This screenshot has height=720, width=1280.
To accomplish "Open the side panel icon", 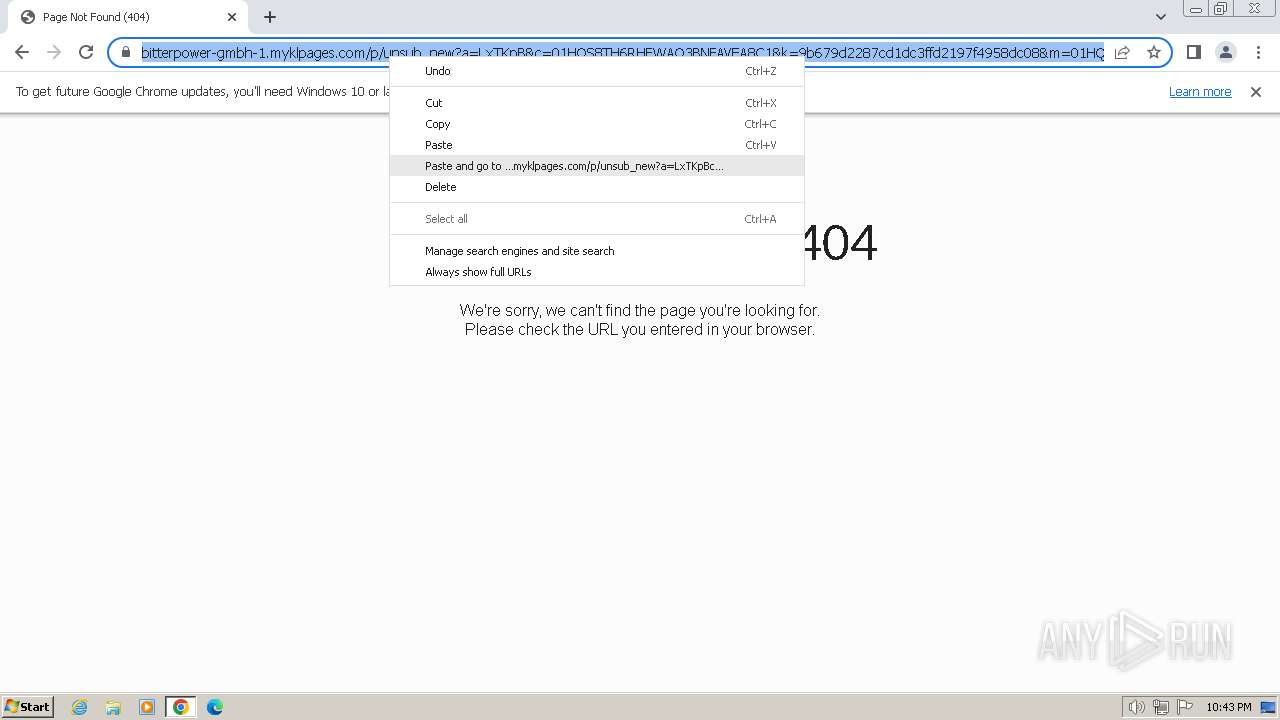I will (x=1193, y=52).
